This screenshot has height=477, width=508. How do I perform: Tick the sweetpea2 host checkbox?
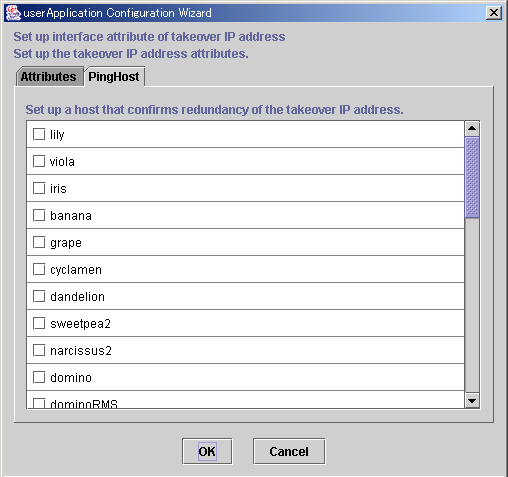coord(39,323)
